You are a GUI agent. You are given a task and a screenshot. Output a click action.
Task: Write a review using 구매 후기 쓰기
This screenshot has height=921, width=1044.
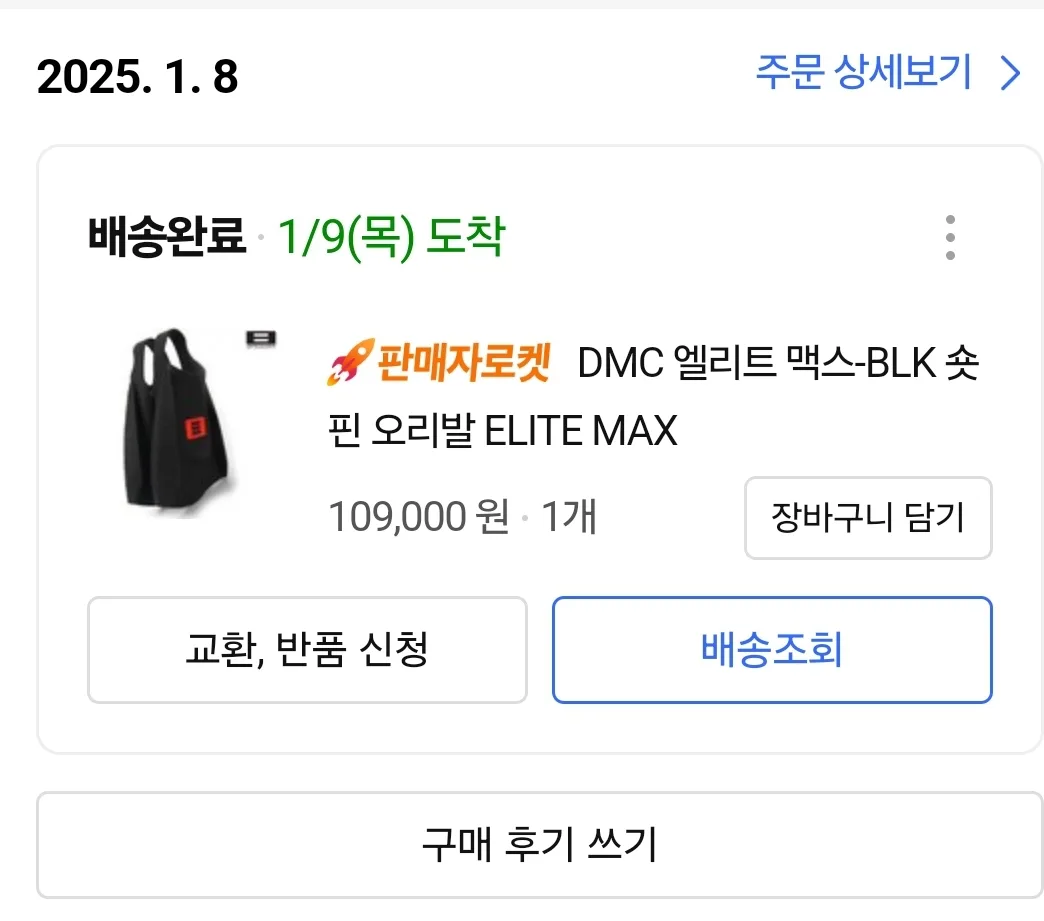[x=539, y=845]
